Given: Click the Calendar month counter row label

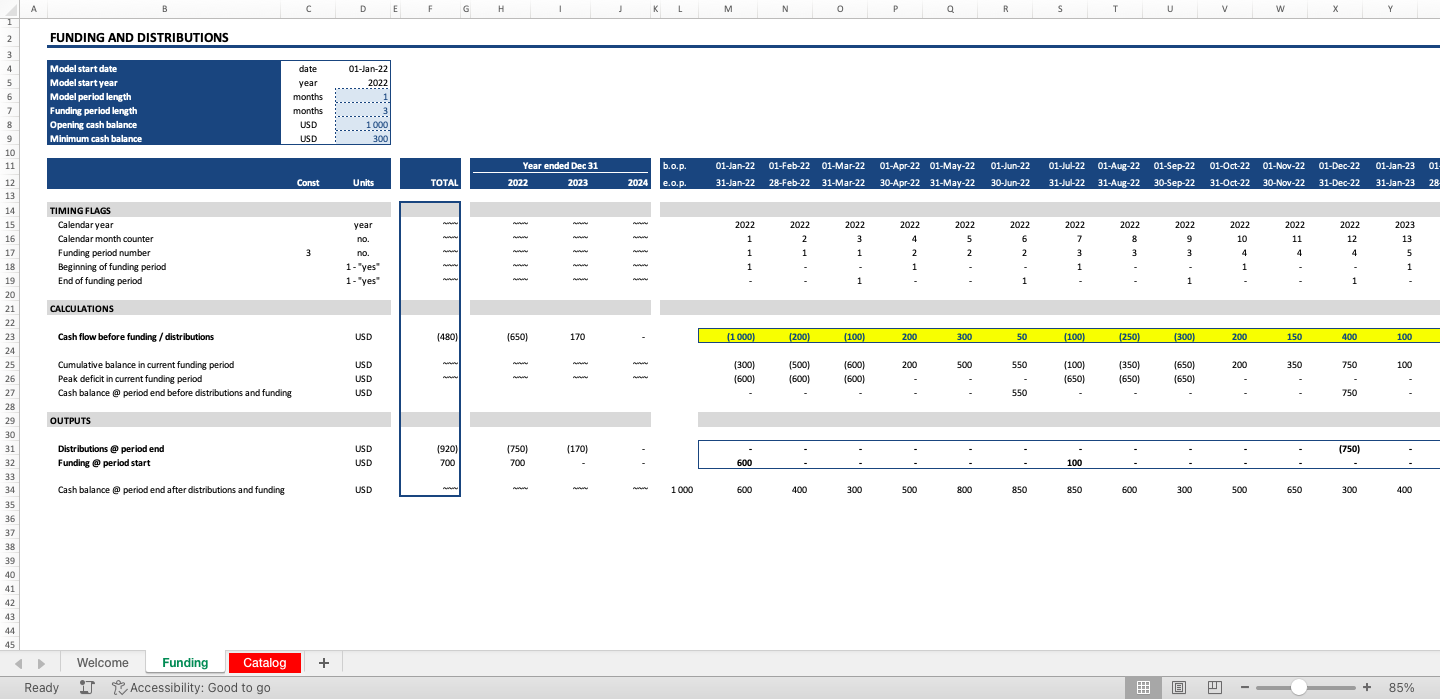Looking at the screenshot, I should [106, 239].
